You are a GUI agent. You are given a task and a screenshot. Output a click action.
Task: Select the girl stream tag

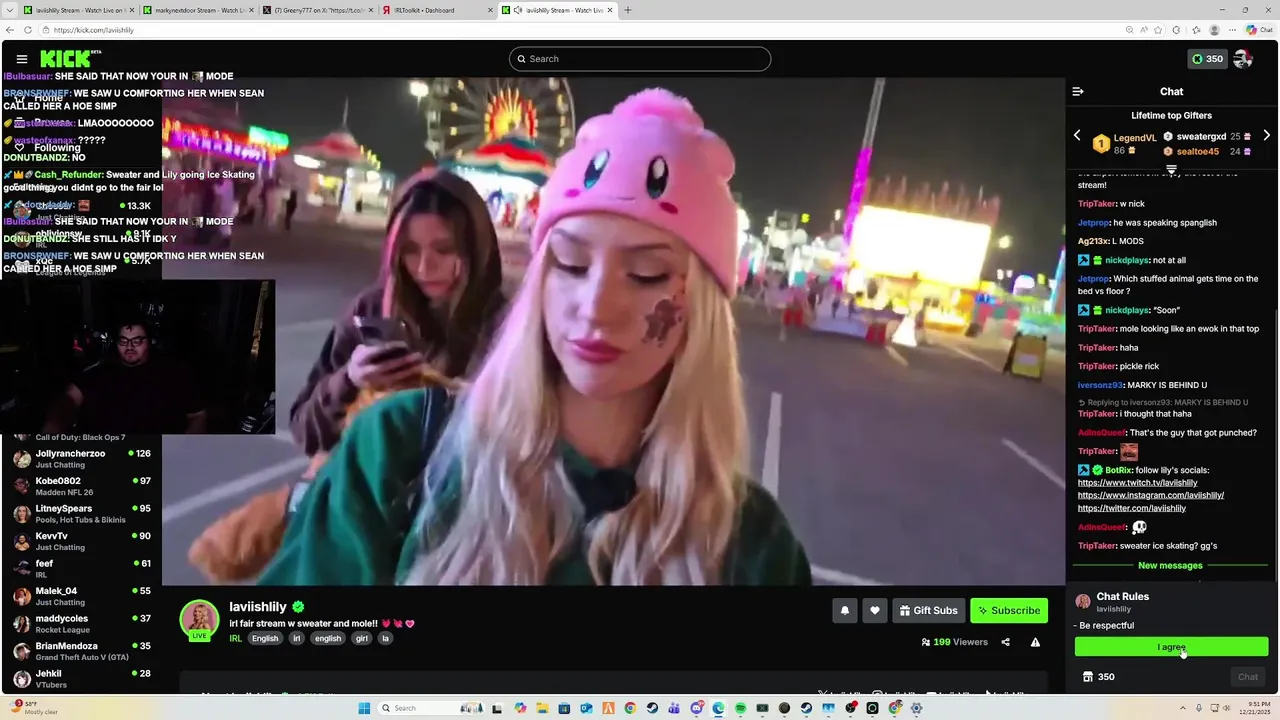click(x=361, y=638)
